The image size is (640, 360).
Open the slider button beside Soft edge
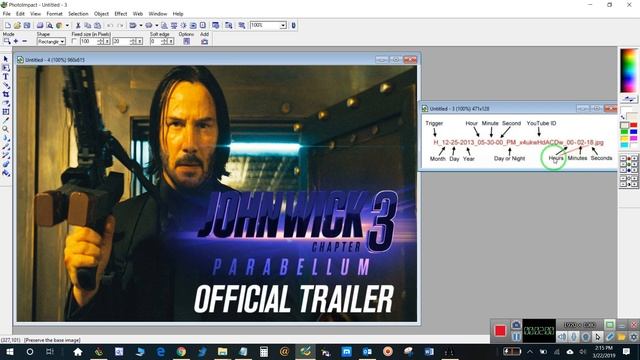point(171,42)
